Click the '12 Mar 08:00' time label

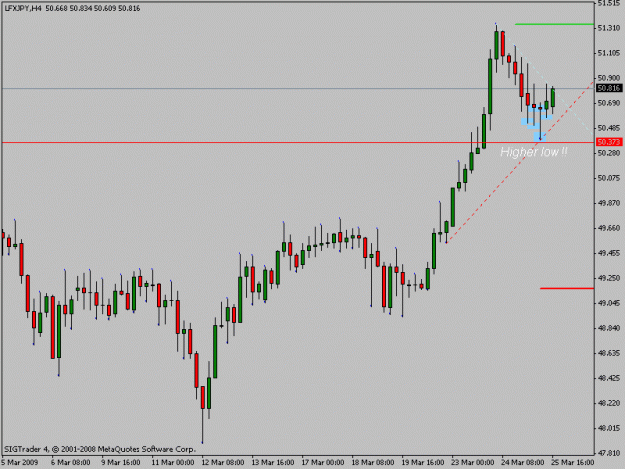click(223, 463)
